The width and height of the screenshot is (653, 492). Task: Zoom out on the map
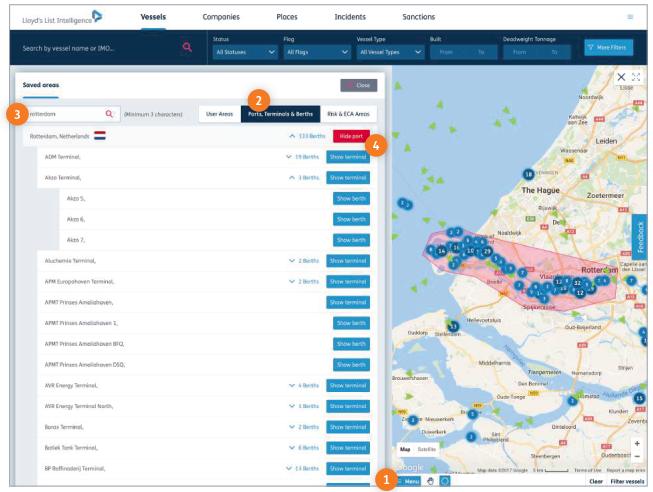[637, 457]
